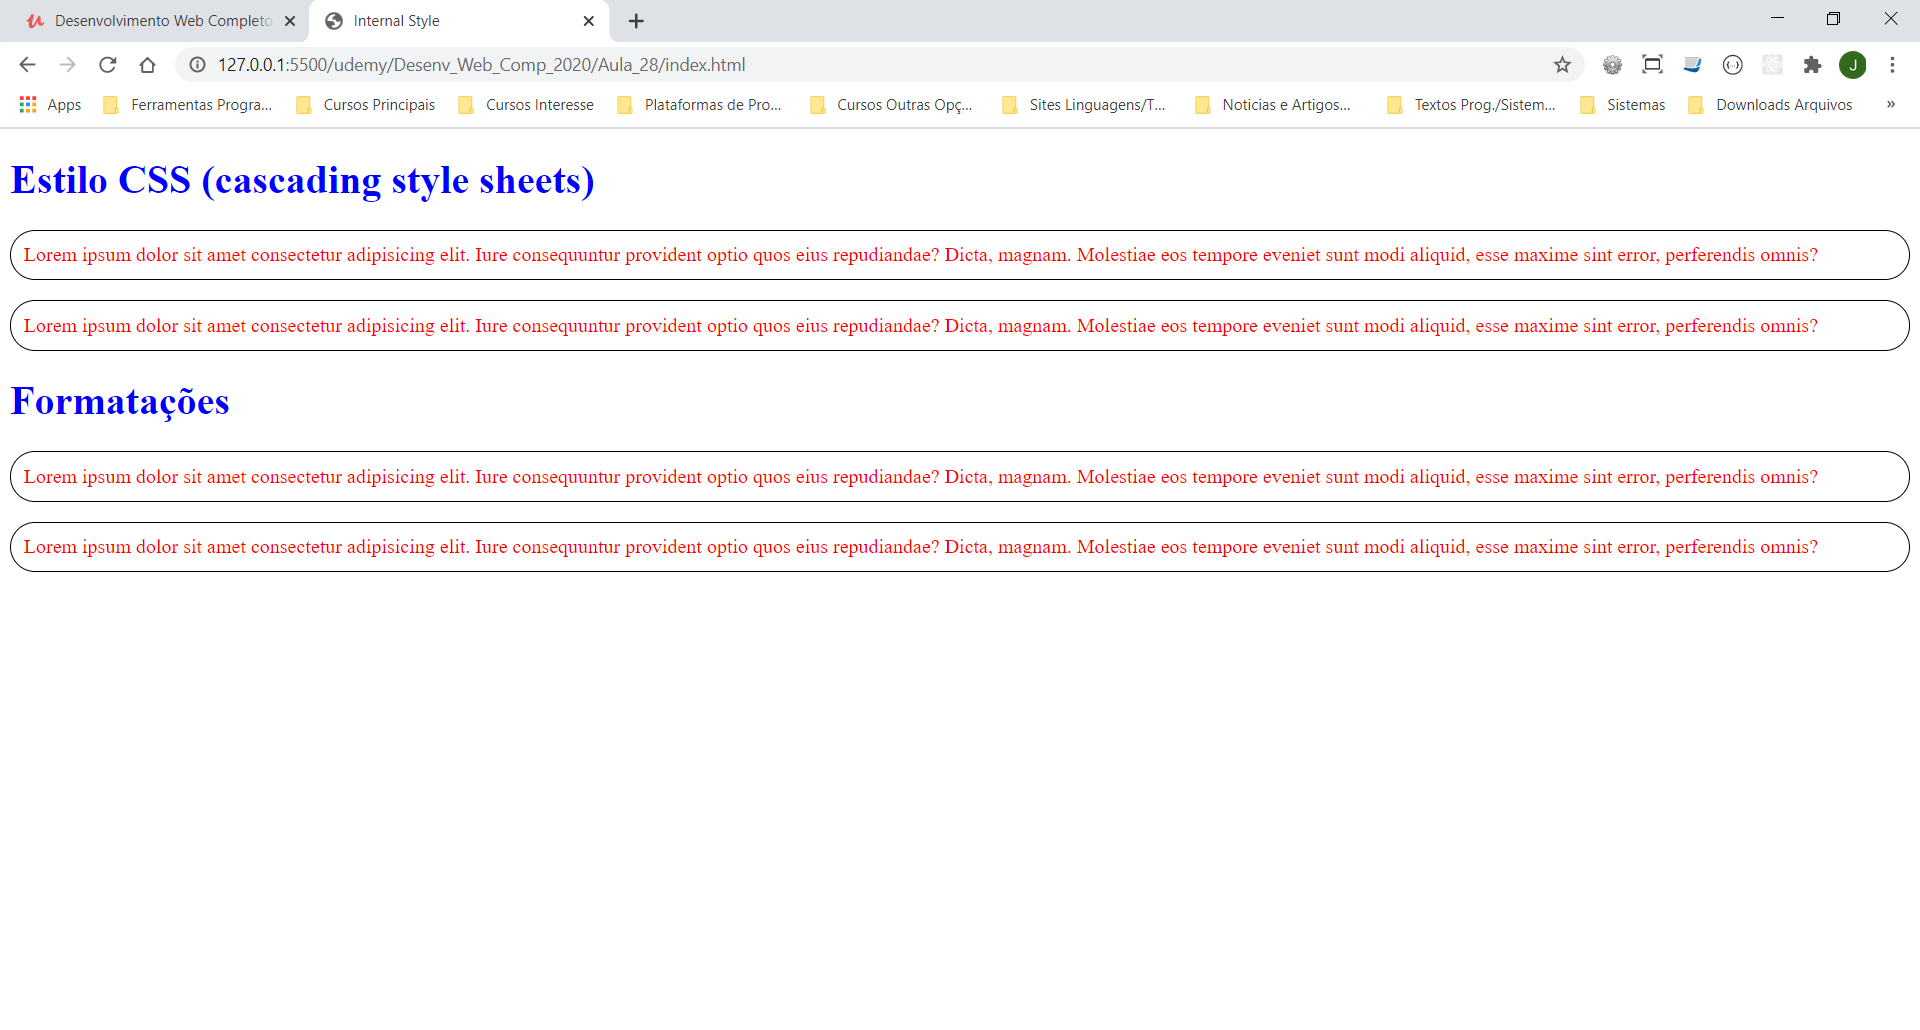Click the first extension icon after the star
Viewport: 1920px width, 1030px height.
pos(1612,65)
